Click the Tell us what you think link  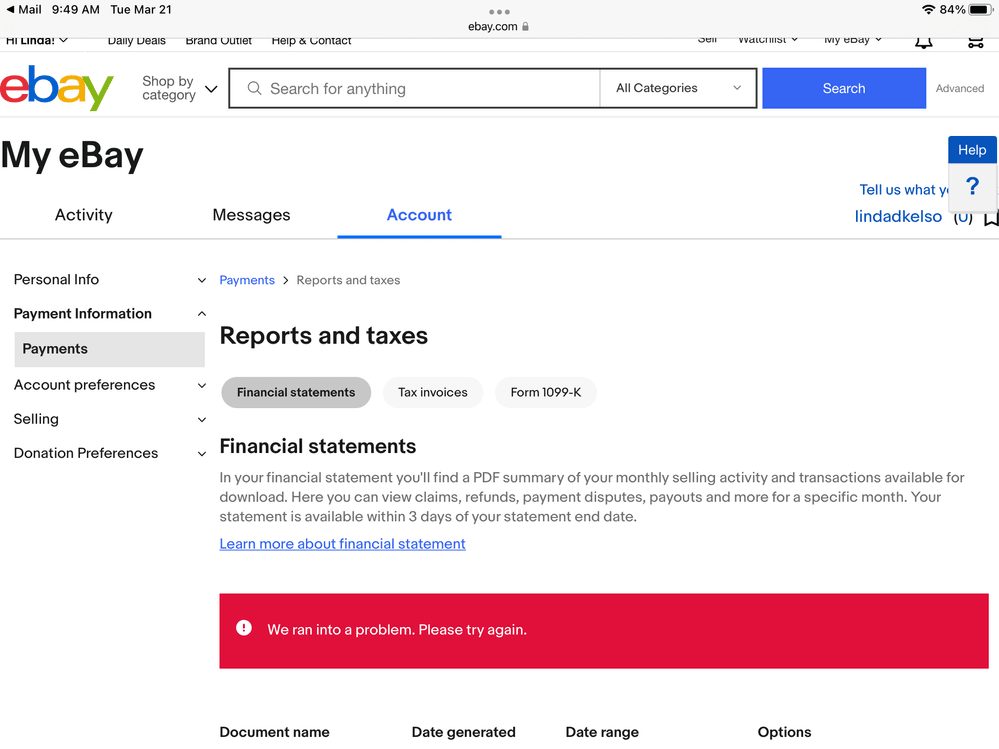click(903, 190)
